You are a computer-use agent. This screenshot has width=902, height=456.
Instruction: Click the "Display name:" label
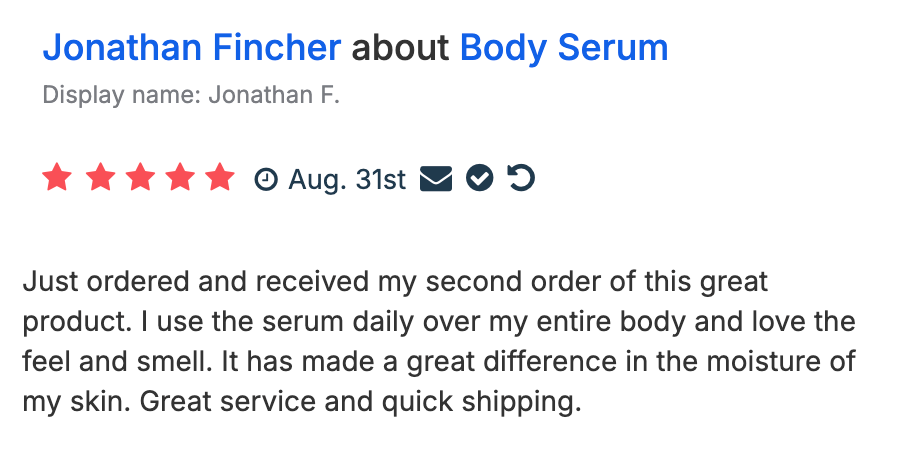click(122, 96)
